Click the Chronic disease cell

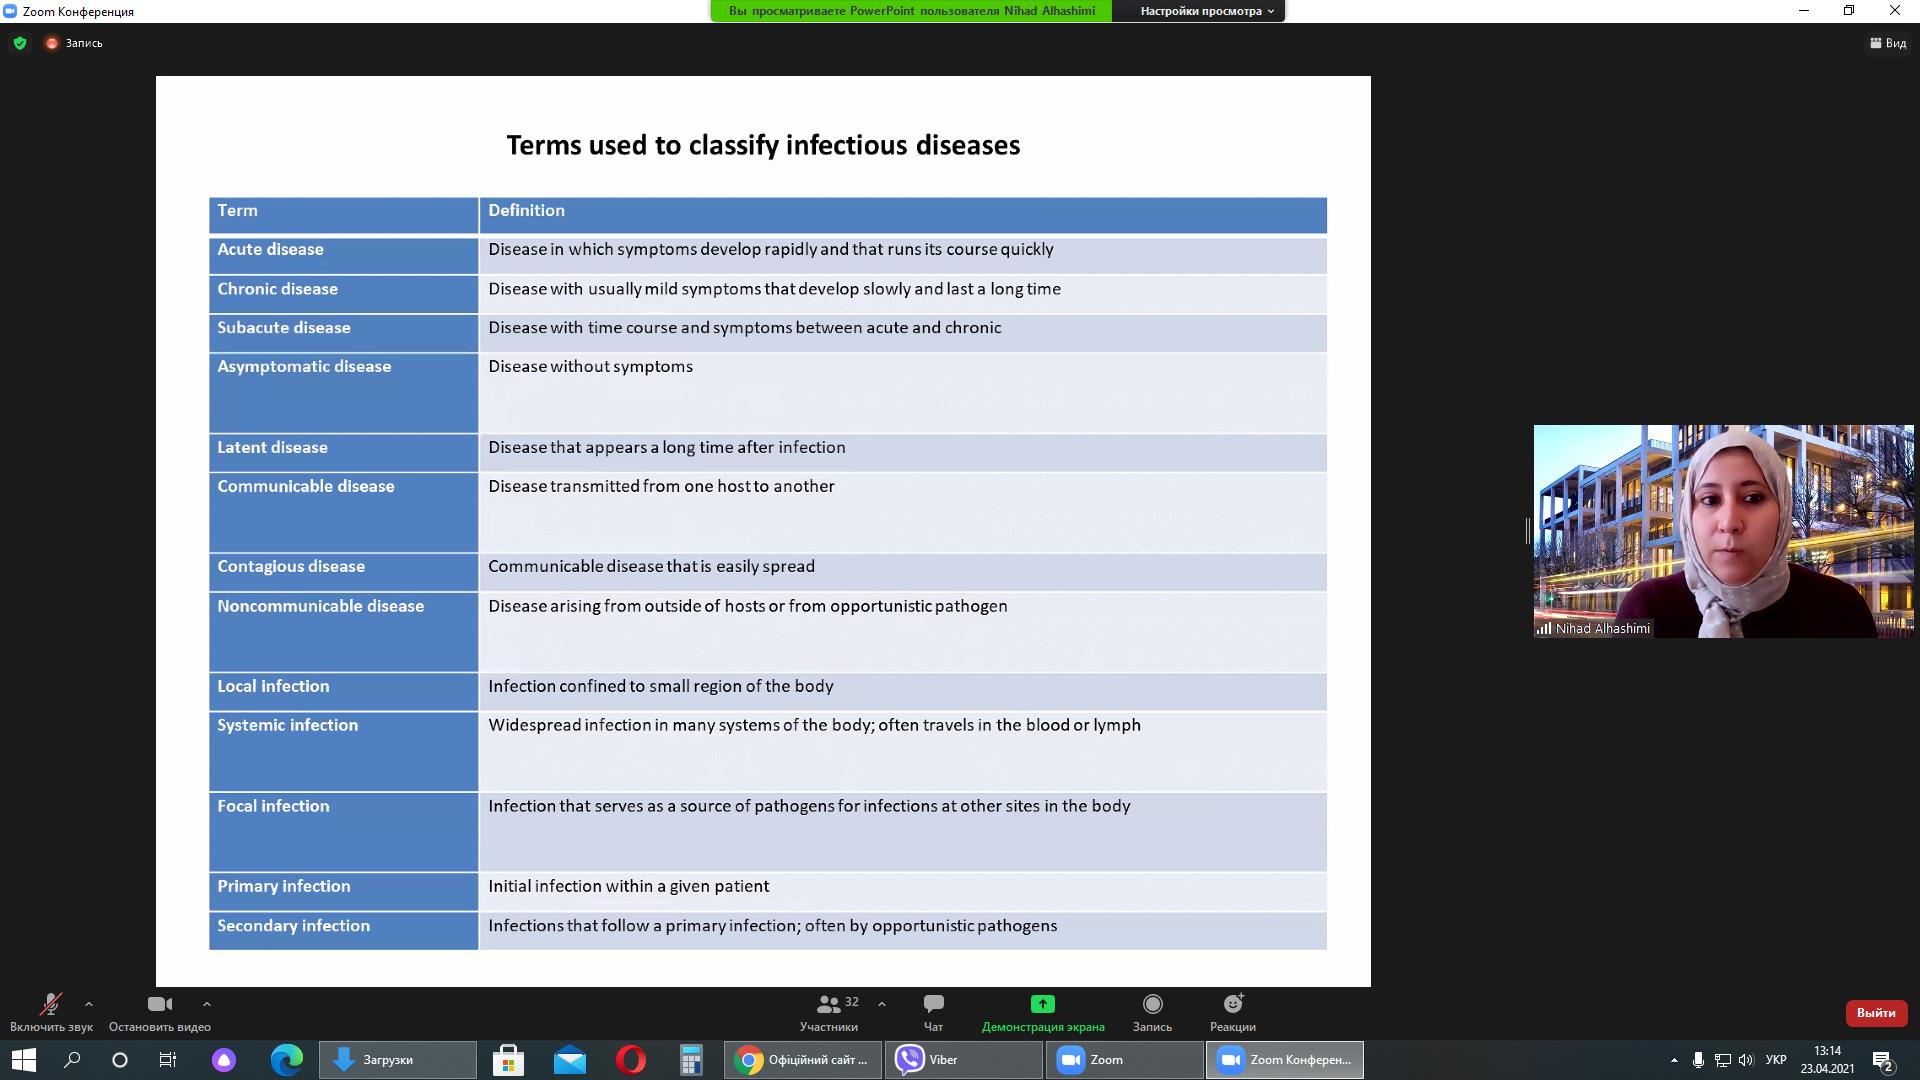click(x=344, y=294)
